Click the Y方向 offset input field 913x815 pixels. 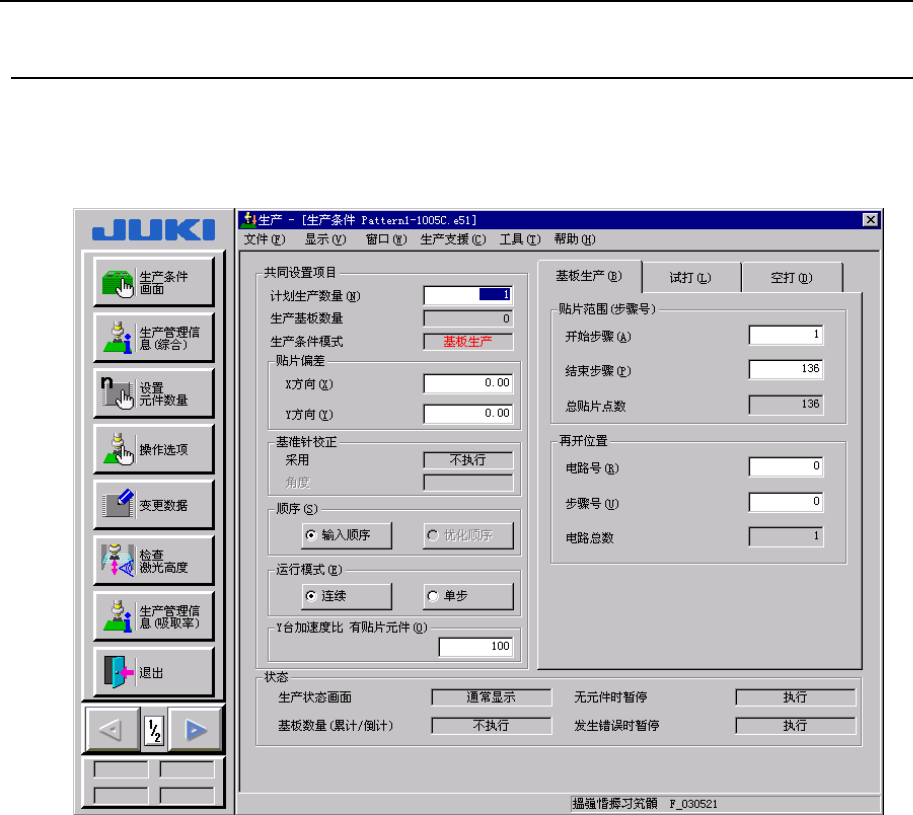click(x=468, y=413)
